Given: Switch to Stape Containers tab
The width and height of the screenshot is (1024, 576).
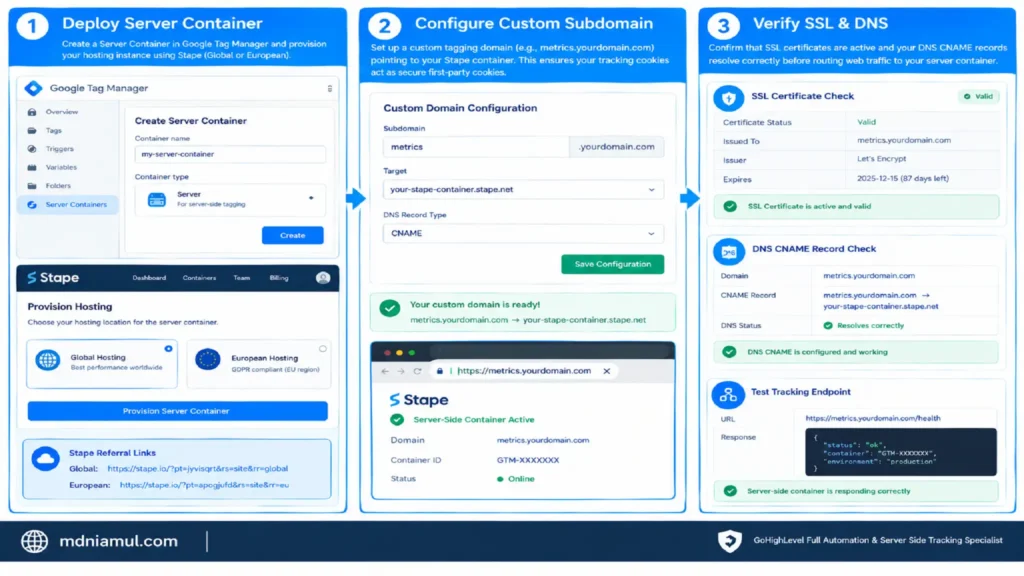Looking at the screenshot, I should [x=199, y=278].
